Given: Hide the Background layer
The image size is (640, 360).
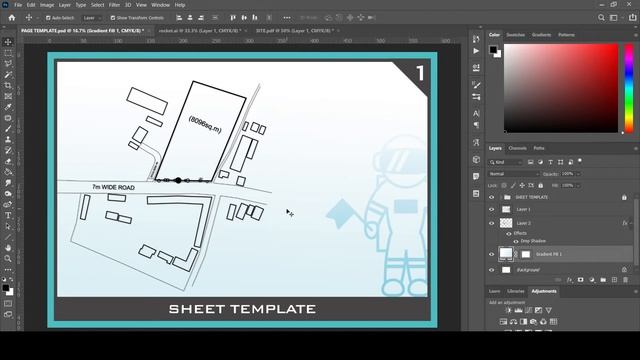Looking at the screenshot, I should [x=491, y=270].
